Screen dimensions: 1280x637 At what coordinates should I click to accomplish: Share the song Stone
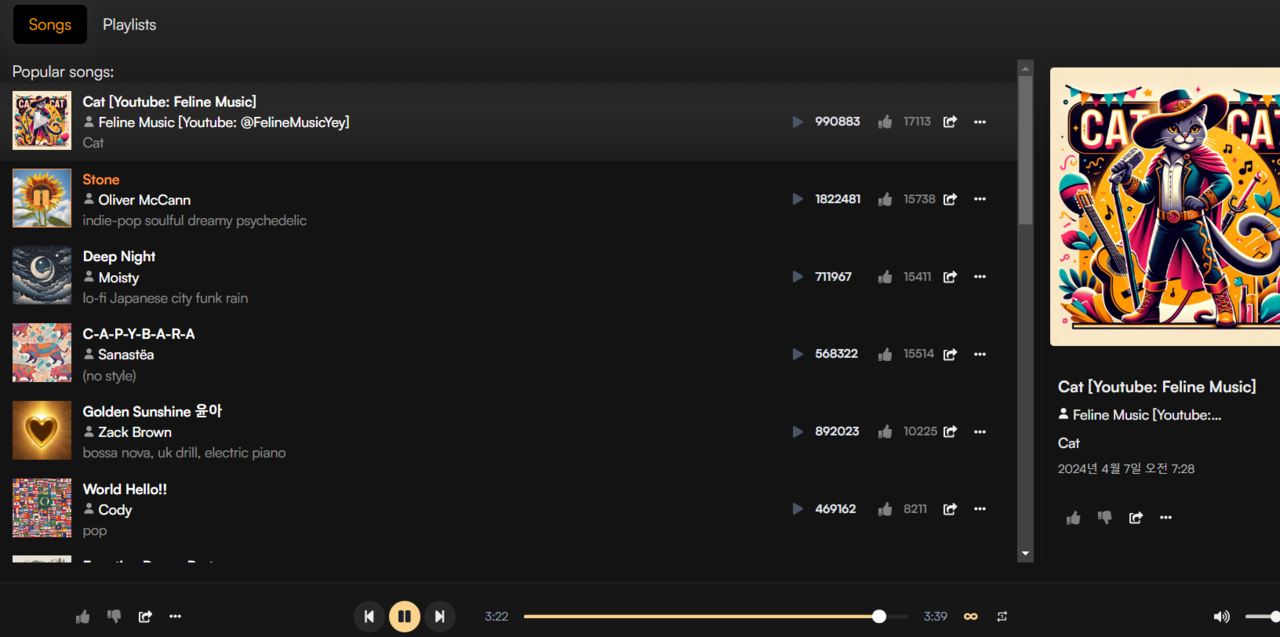pos(950,199)
